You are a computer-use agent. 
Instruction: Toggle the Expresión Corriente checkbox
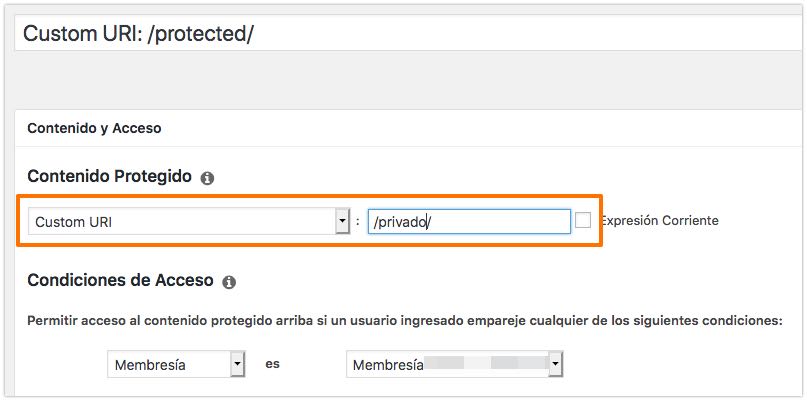click(583, 220)
